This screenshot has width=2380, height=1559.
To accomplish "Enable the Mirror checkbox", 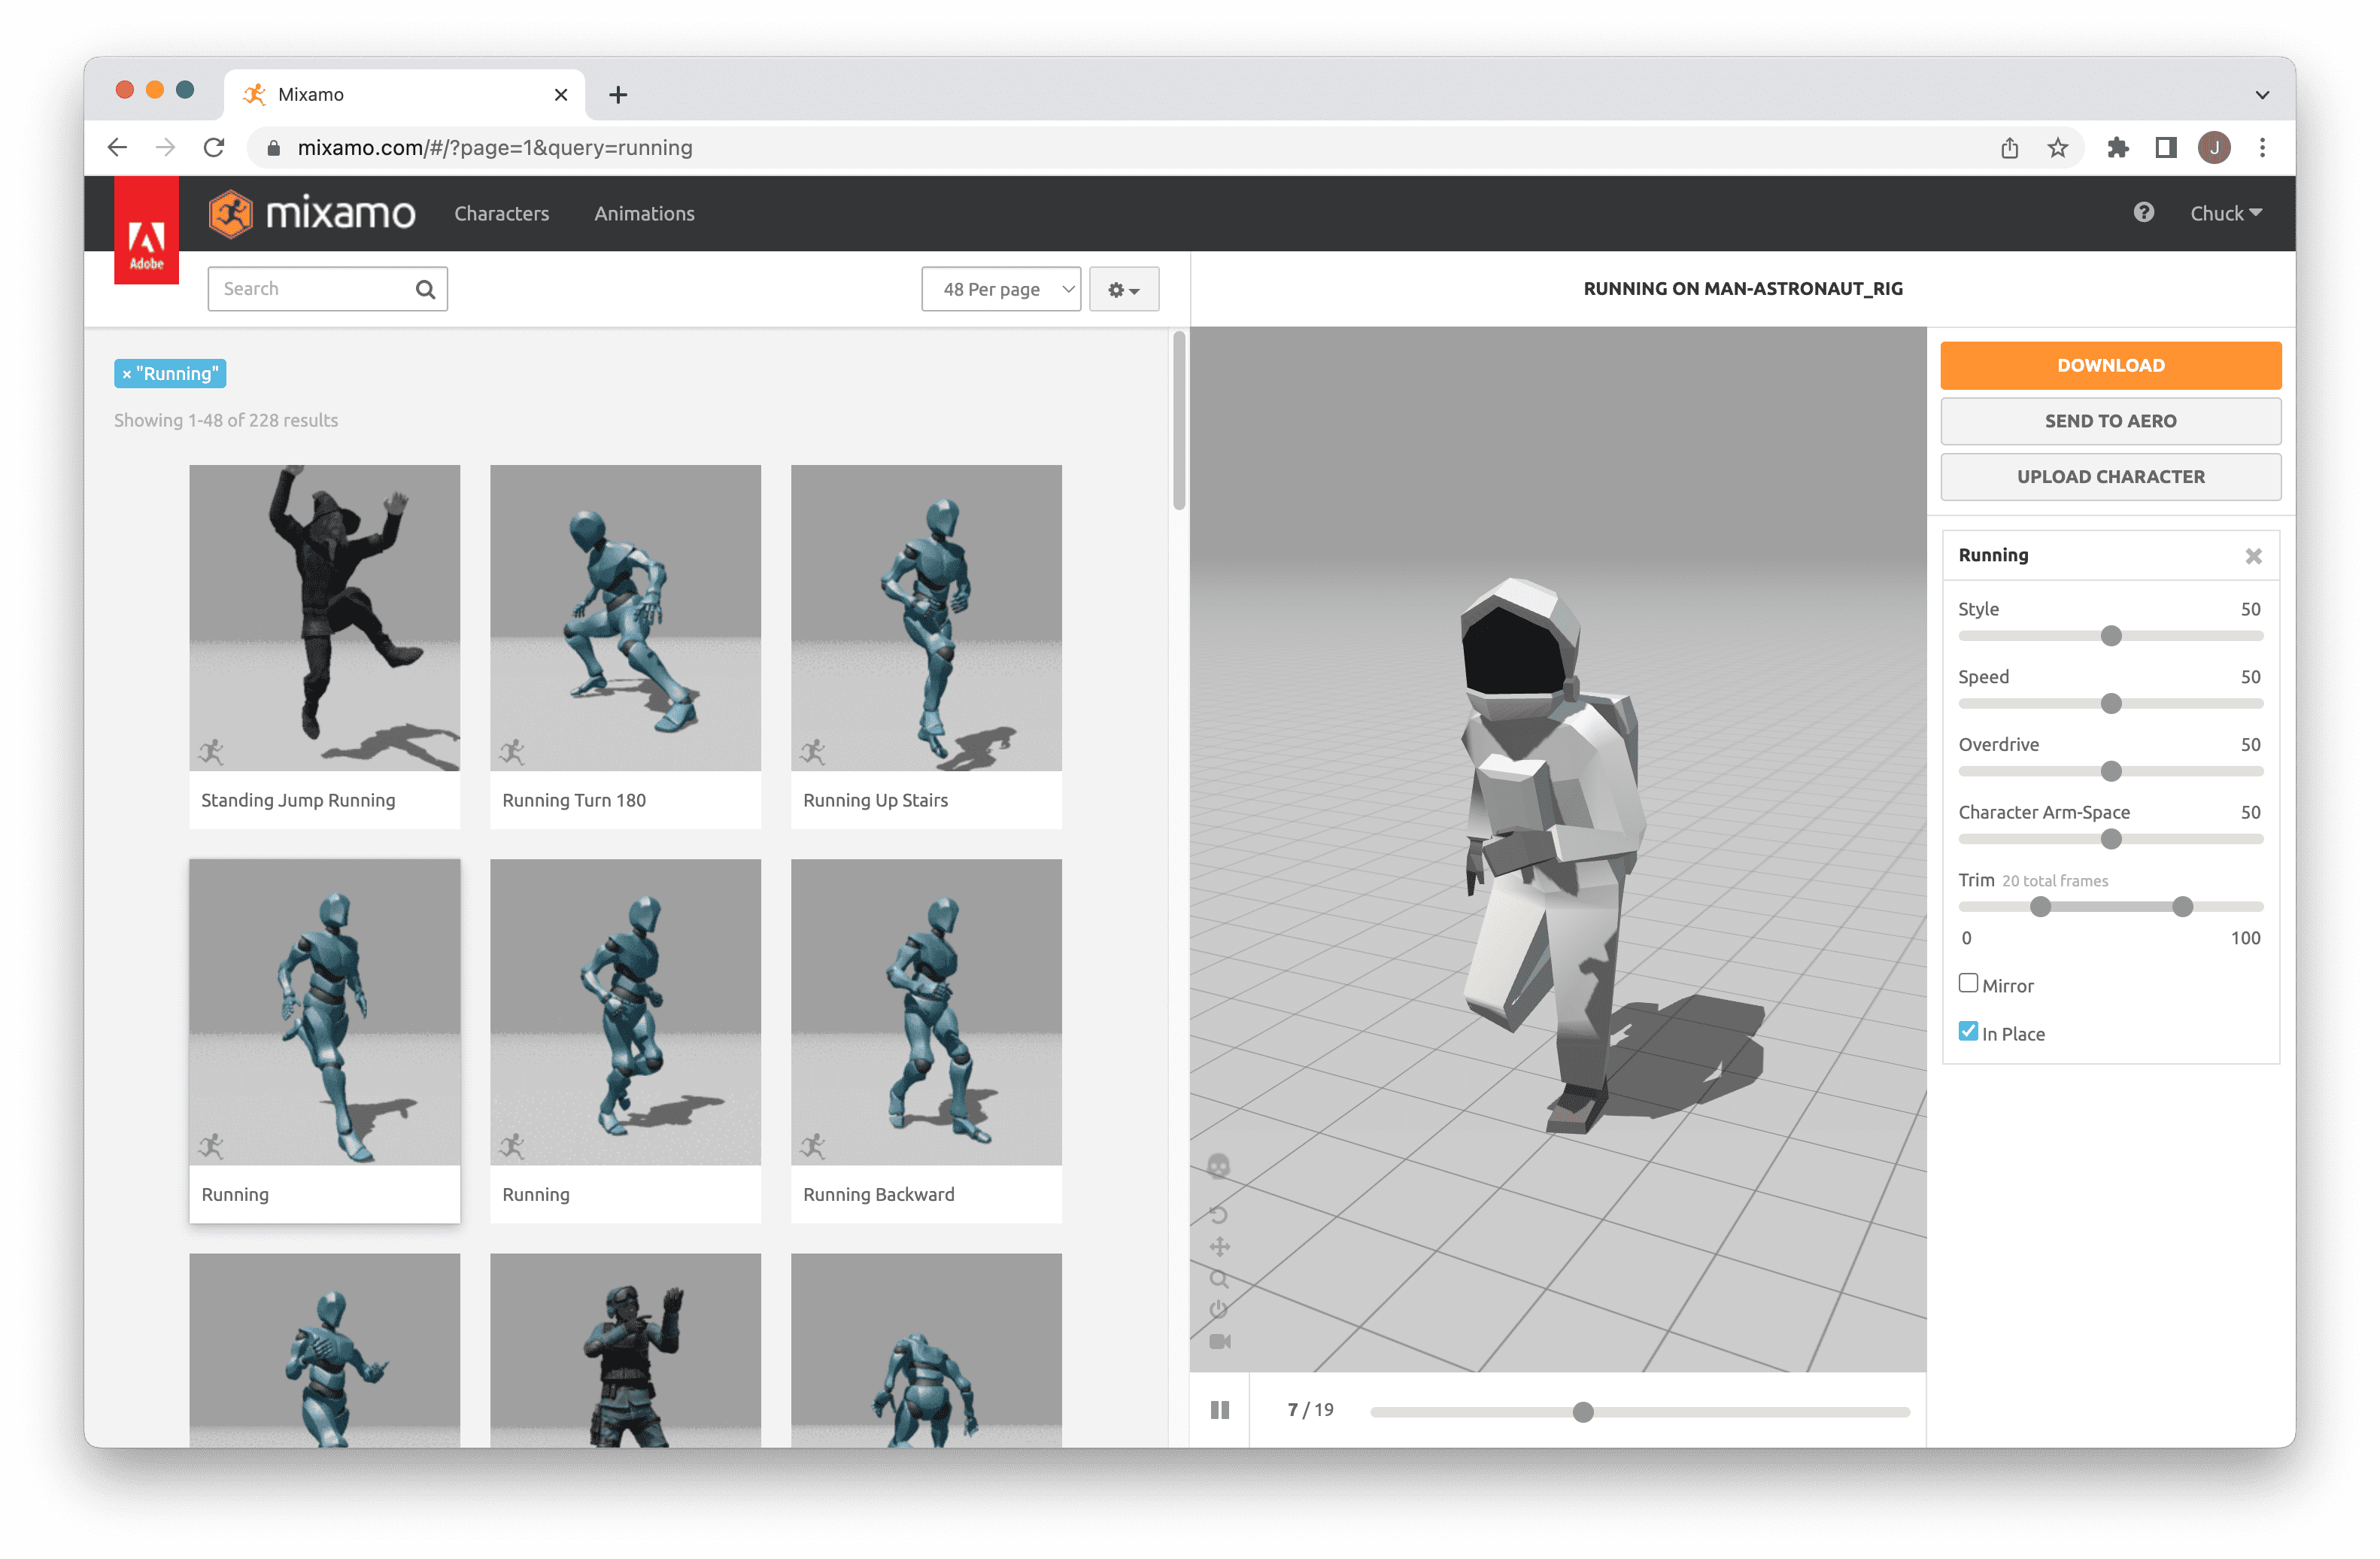I will [1968, 983].
